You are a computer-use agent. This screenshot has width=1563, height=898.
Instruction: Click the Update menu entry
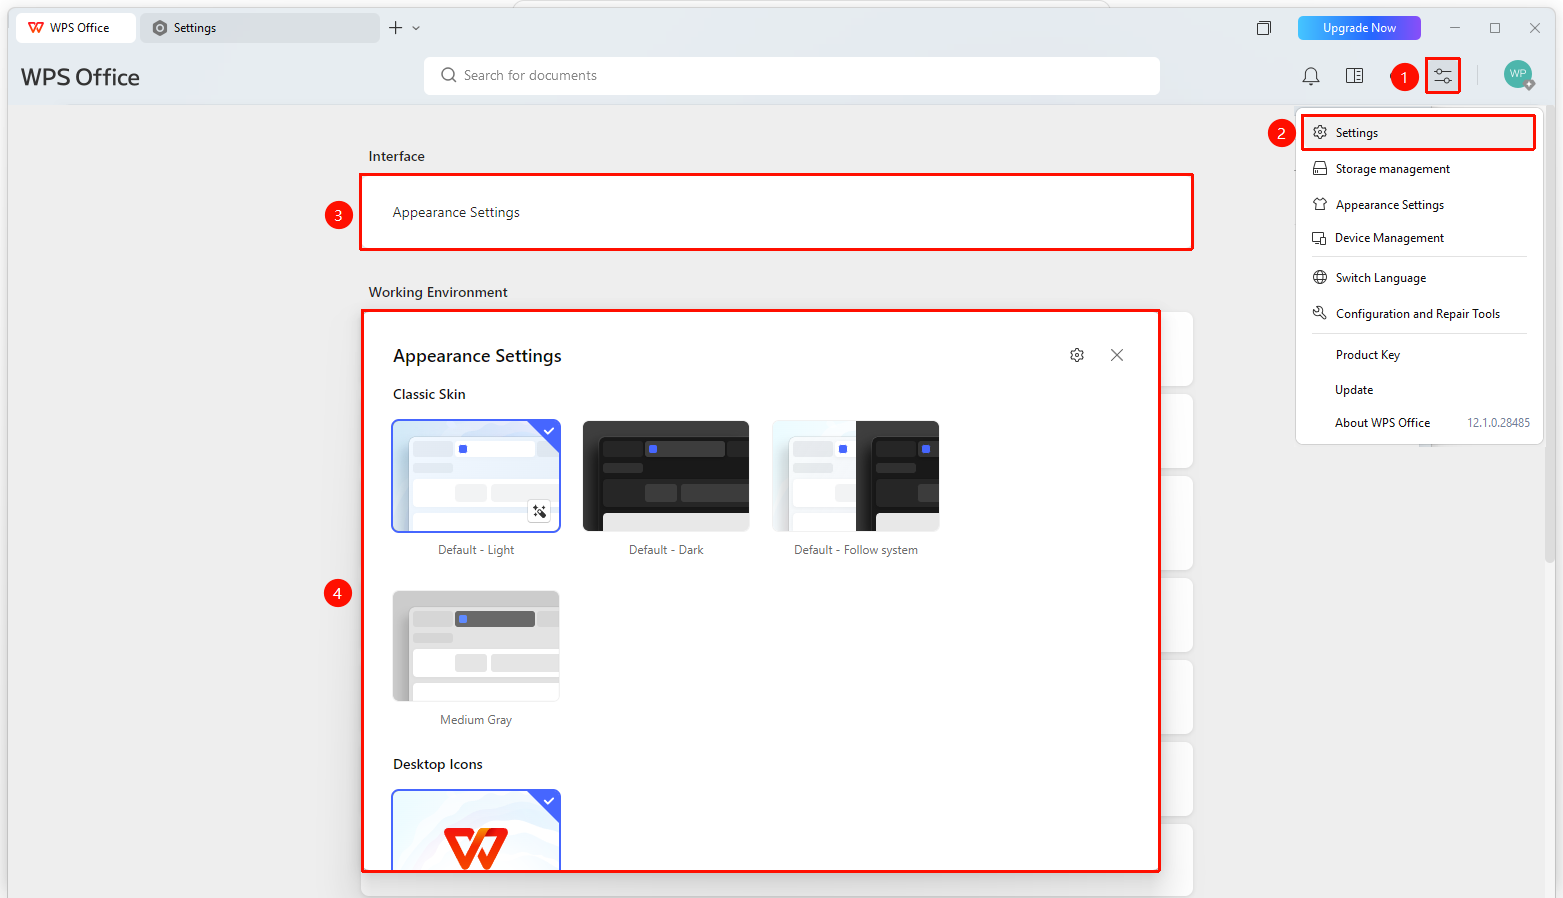(1418, 390)
